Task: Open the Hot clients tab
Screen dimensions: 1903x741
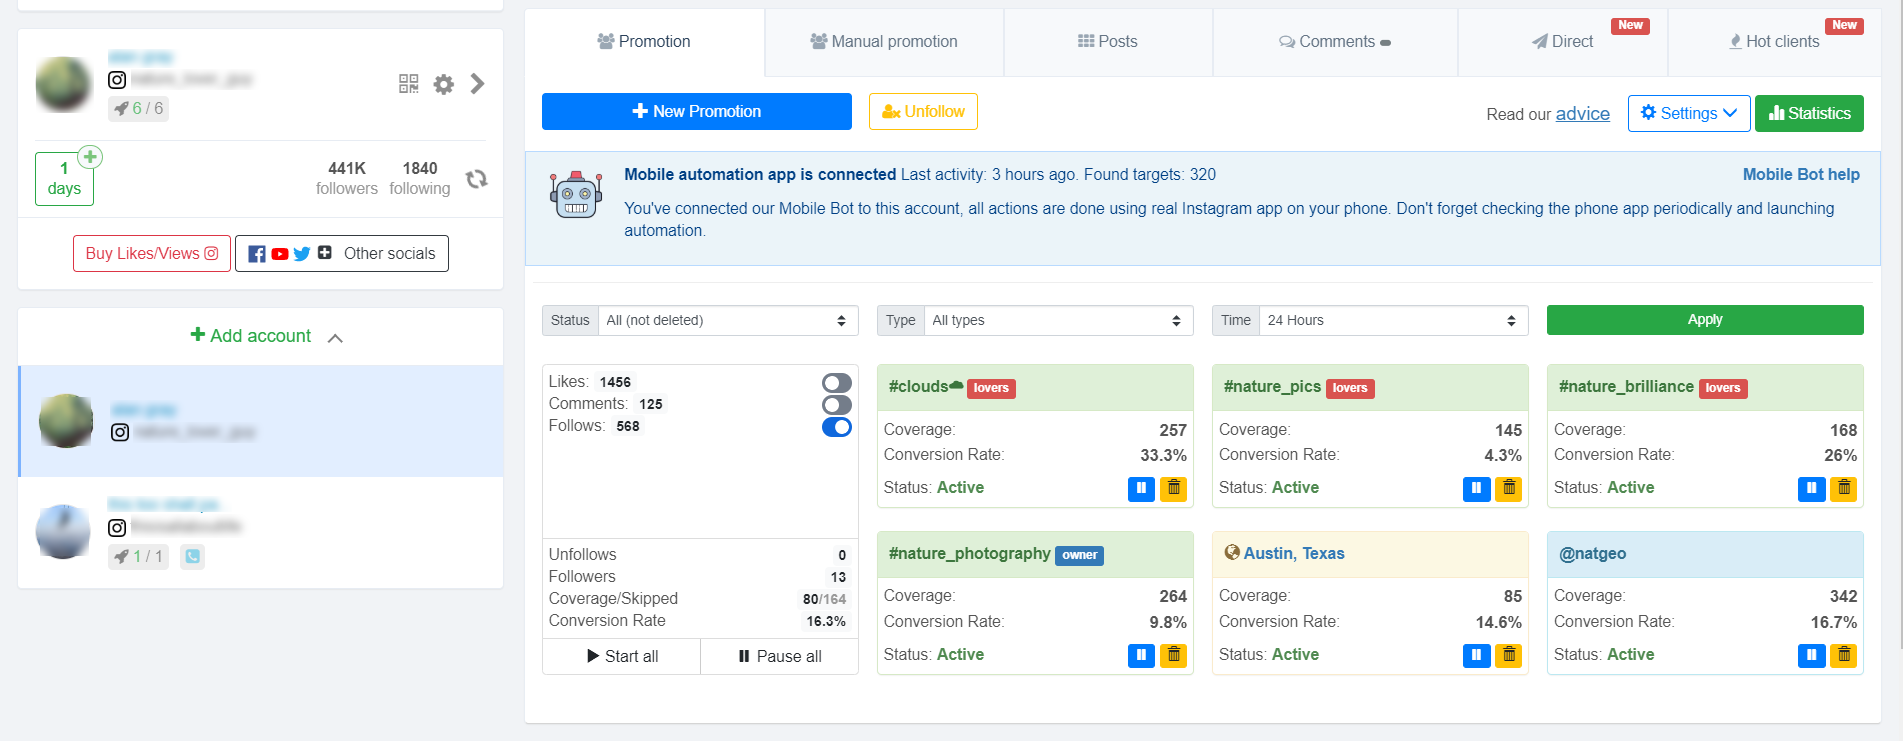Action: click(x=1775, y=42)
